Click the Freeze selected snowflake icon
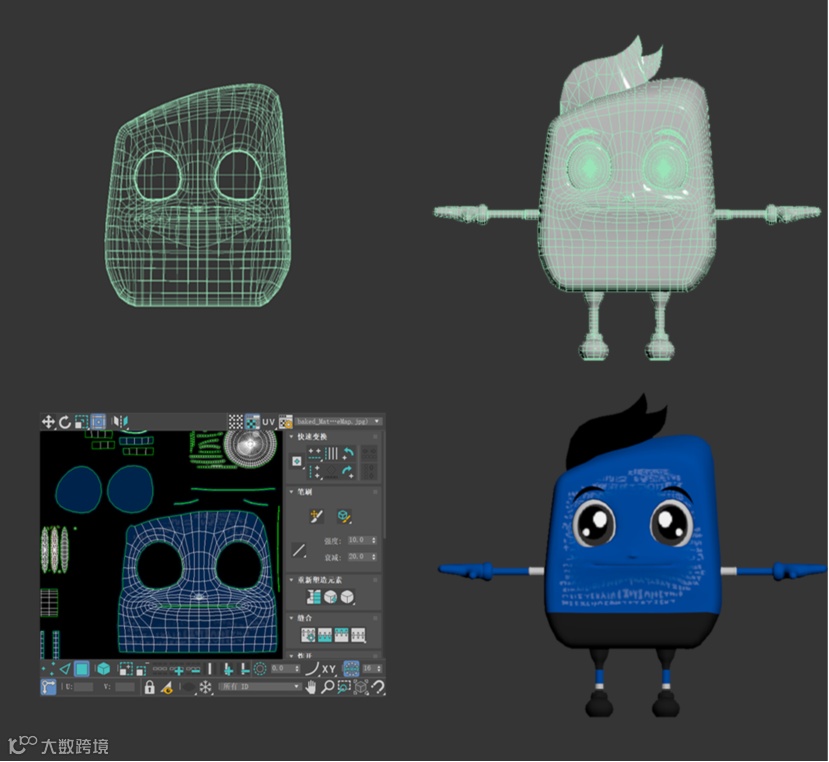The image size is (829, 762). click(x=205, y=687)
